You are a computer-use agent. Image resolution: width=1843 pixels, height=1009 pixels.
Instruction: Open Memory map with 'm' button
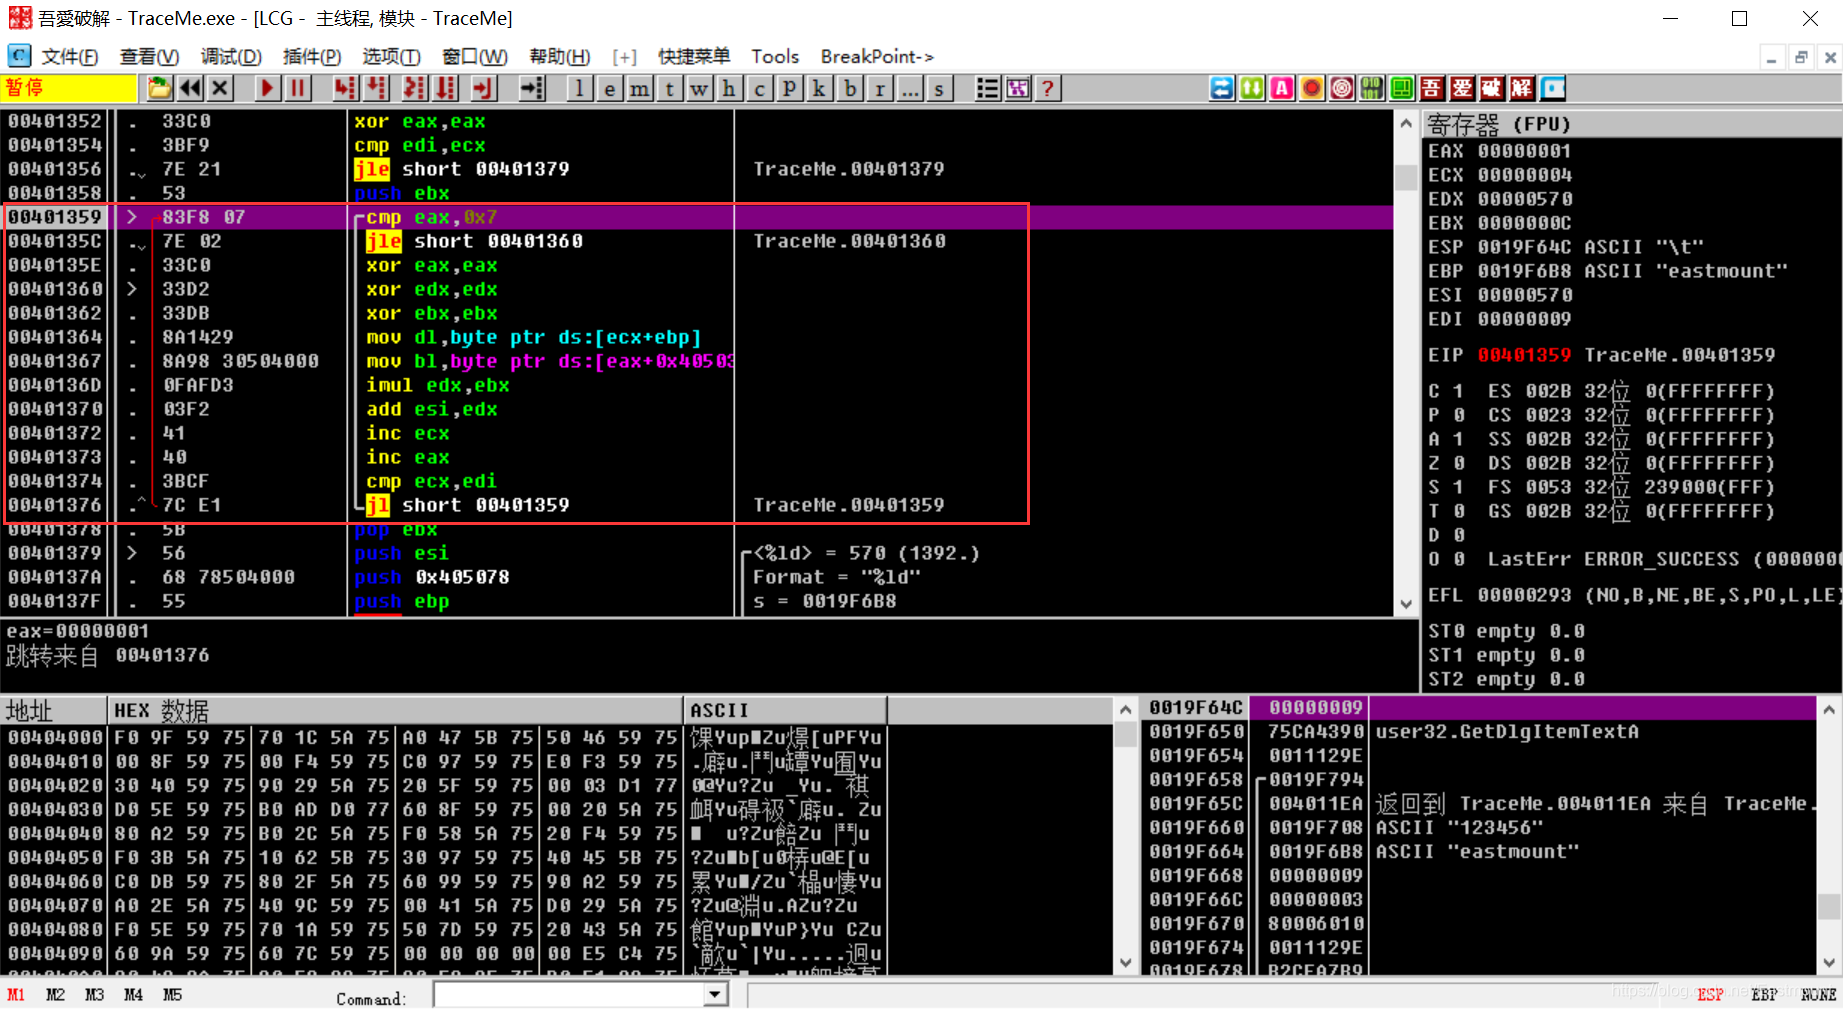(639, 89)
